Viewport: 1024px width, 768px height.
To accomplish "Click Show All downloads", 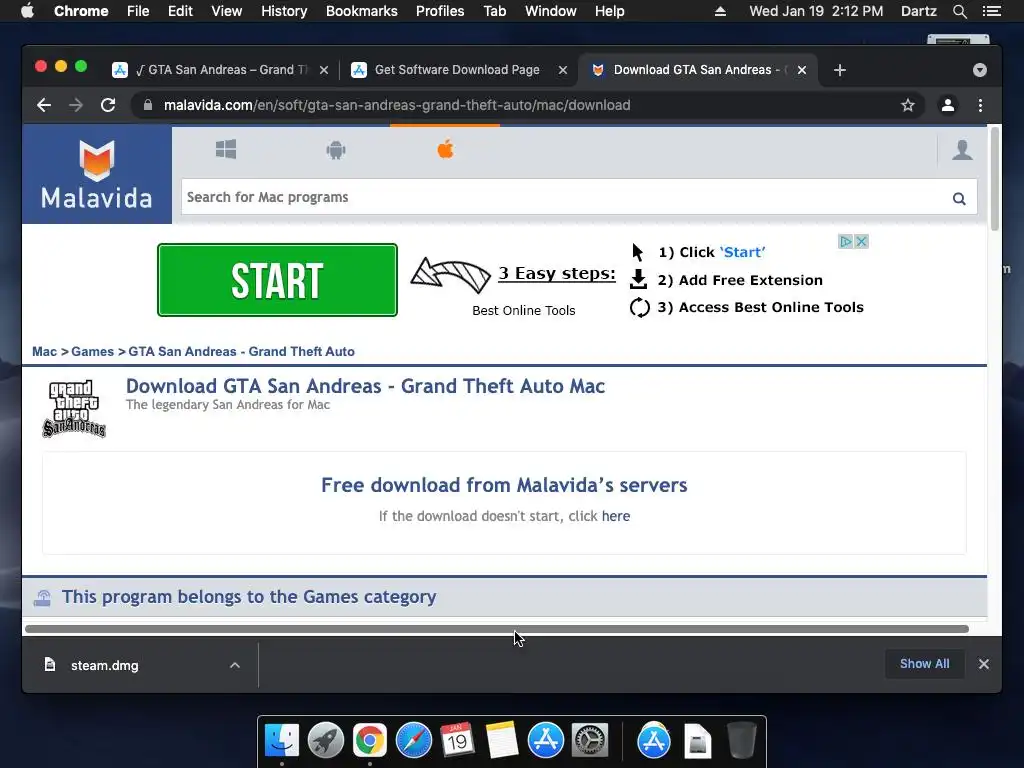I will click(924, 664).
